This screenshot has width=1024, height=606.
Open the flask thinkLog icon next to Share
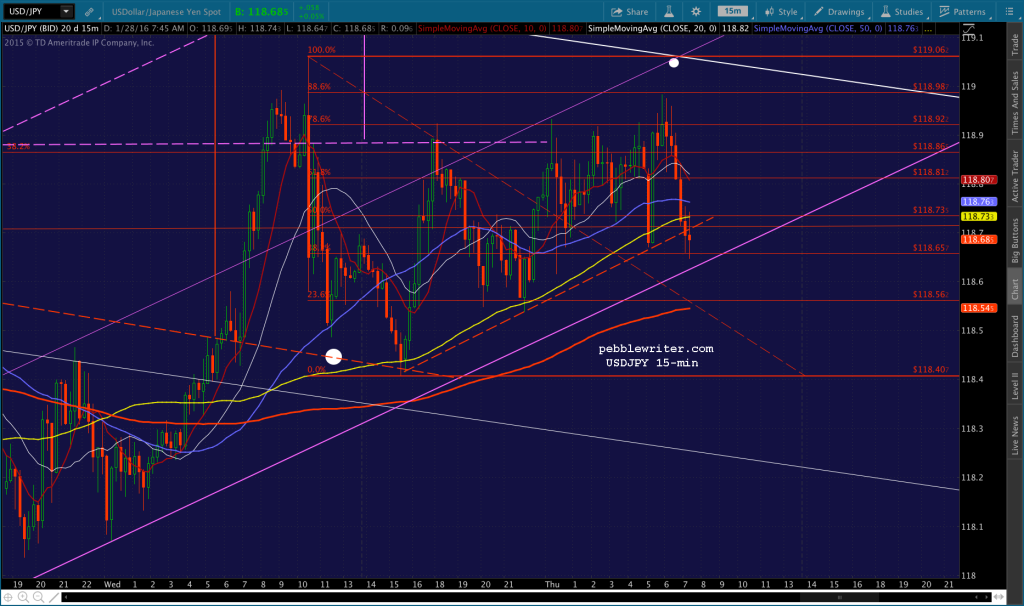coord(669,12)
